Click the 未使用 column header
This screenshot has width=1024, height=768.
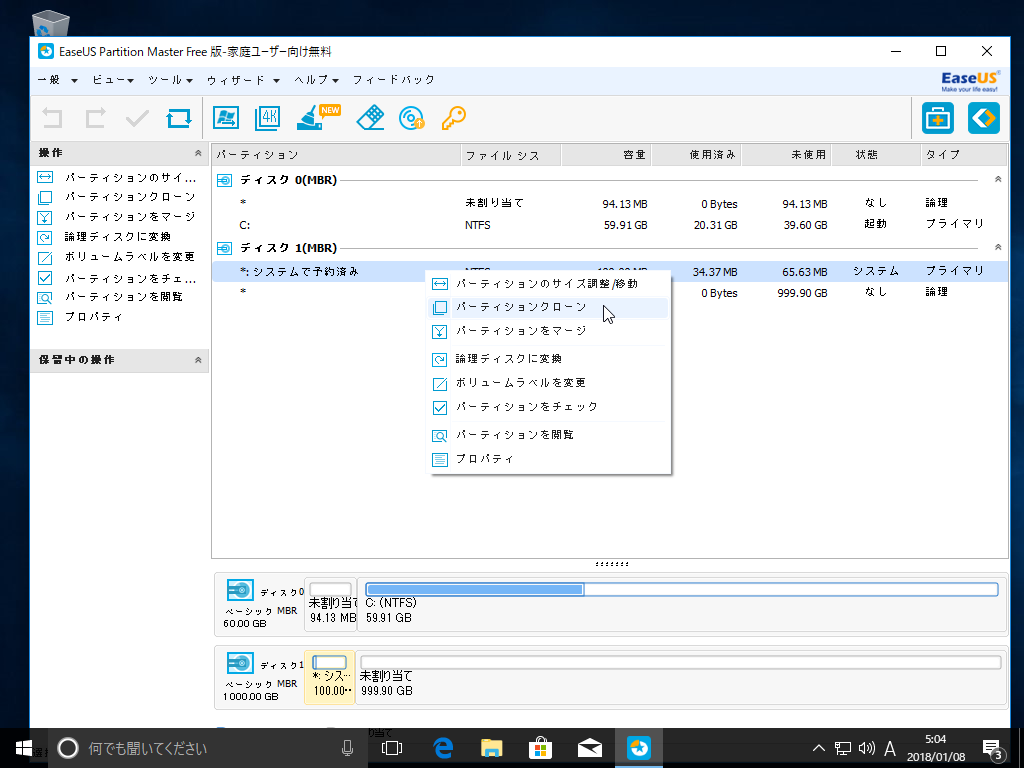click(x=786, y=155)
